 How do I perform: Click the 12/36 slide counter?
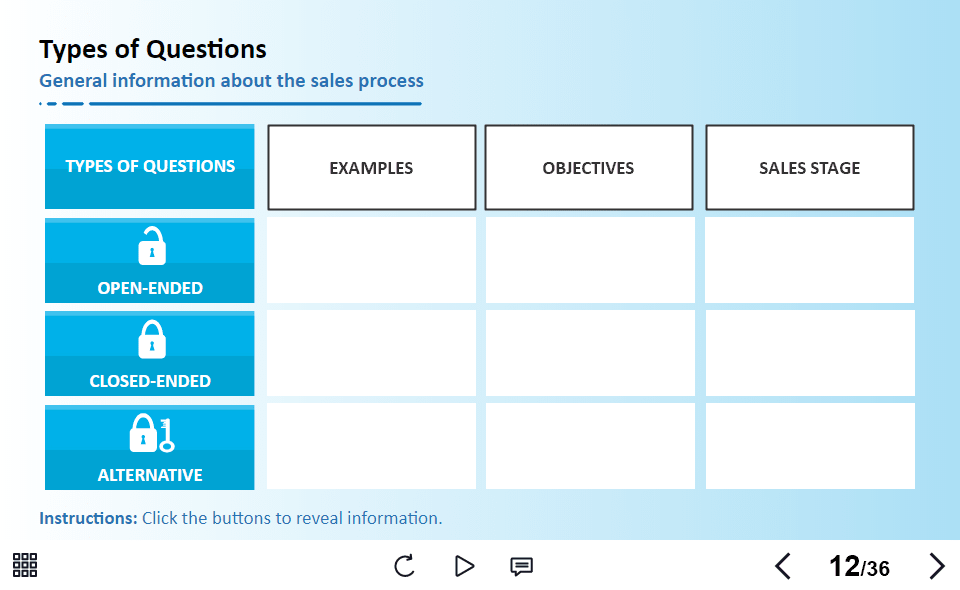tap(858, 566)
